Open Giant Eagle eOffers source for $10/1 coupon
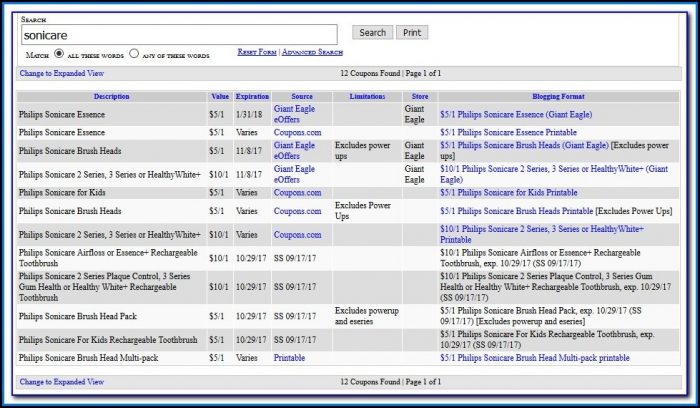The image size is (700, 408). [x=294, y=175]
